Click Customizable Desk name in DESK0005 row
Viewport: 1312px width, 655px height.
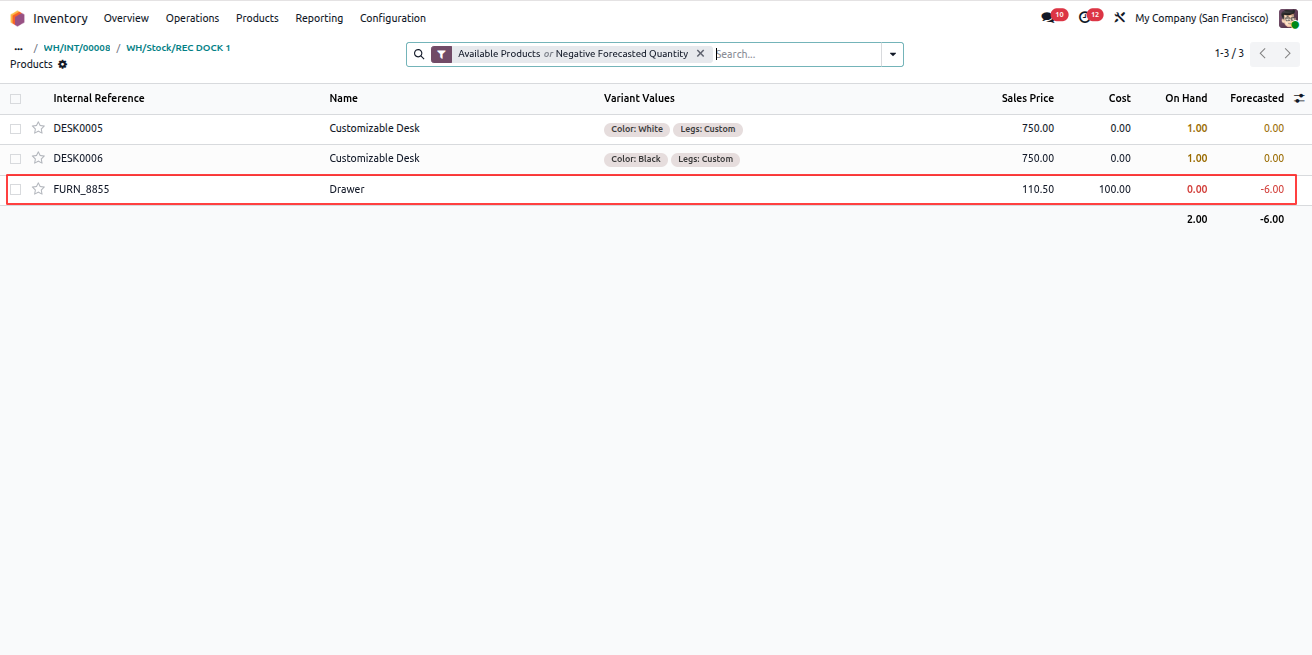[375, 128]
